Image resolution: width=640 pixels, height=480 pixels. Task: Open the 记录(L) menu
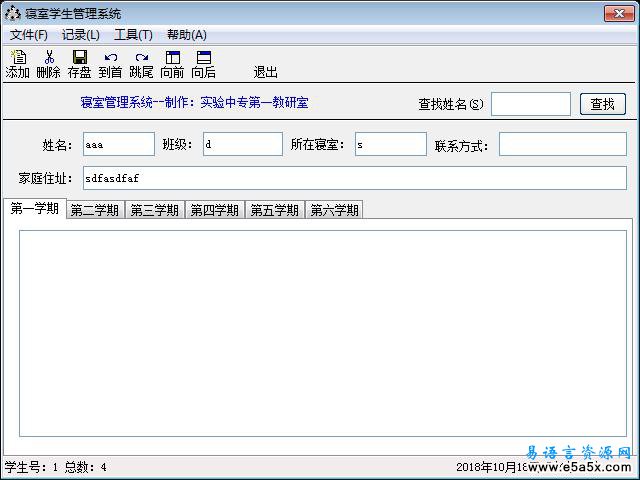coord(81,34)
